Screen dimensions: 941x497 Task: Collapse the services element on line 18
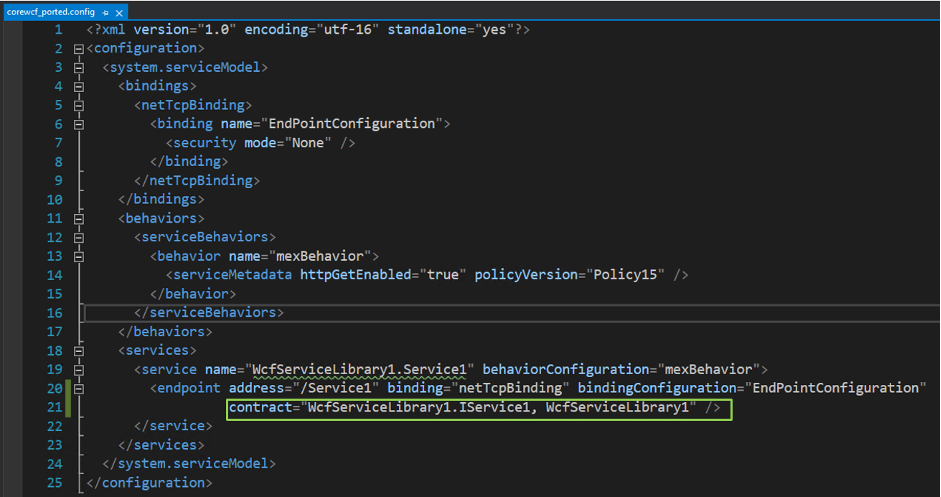(x=79, y=351)
